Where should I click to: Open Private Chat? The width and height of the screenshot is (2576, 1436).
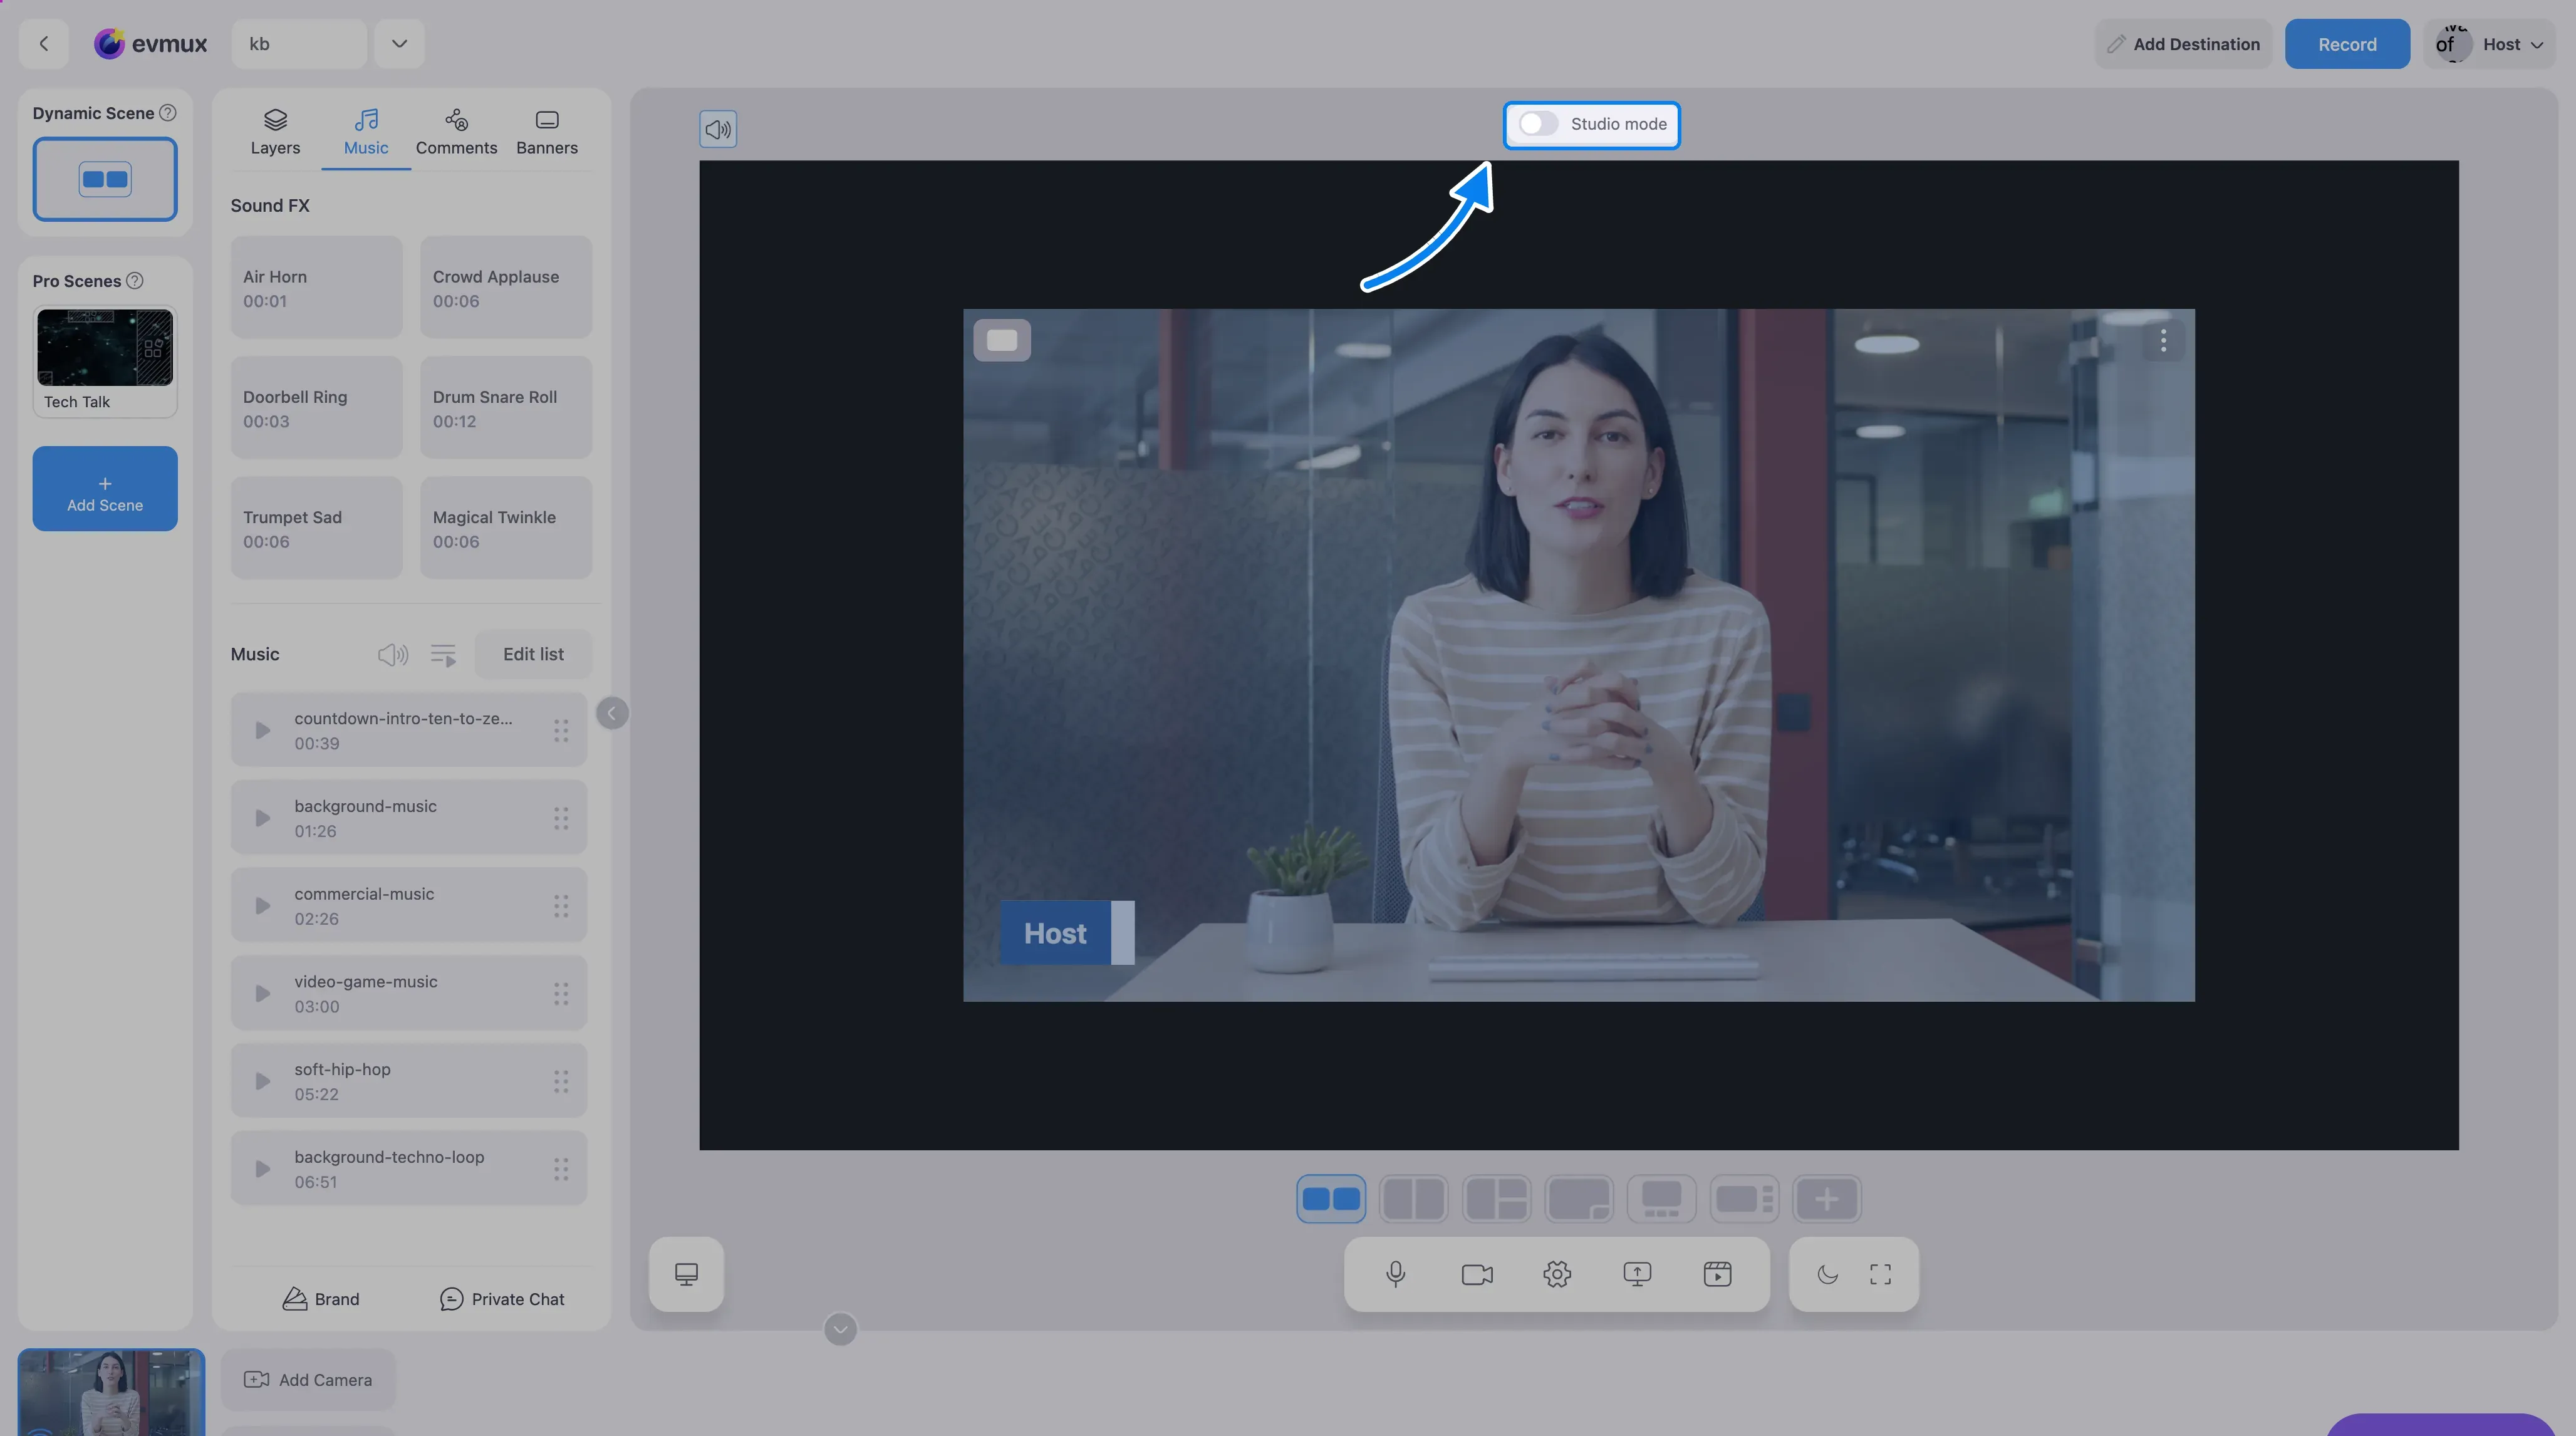point(502,1299)
